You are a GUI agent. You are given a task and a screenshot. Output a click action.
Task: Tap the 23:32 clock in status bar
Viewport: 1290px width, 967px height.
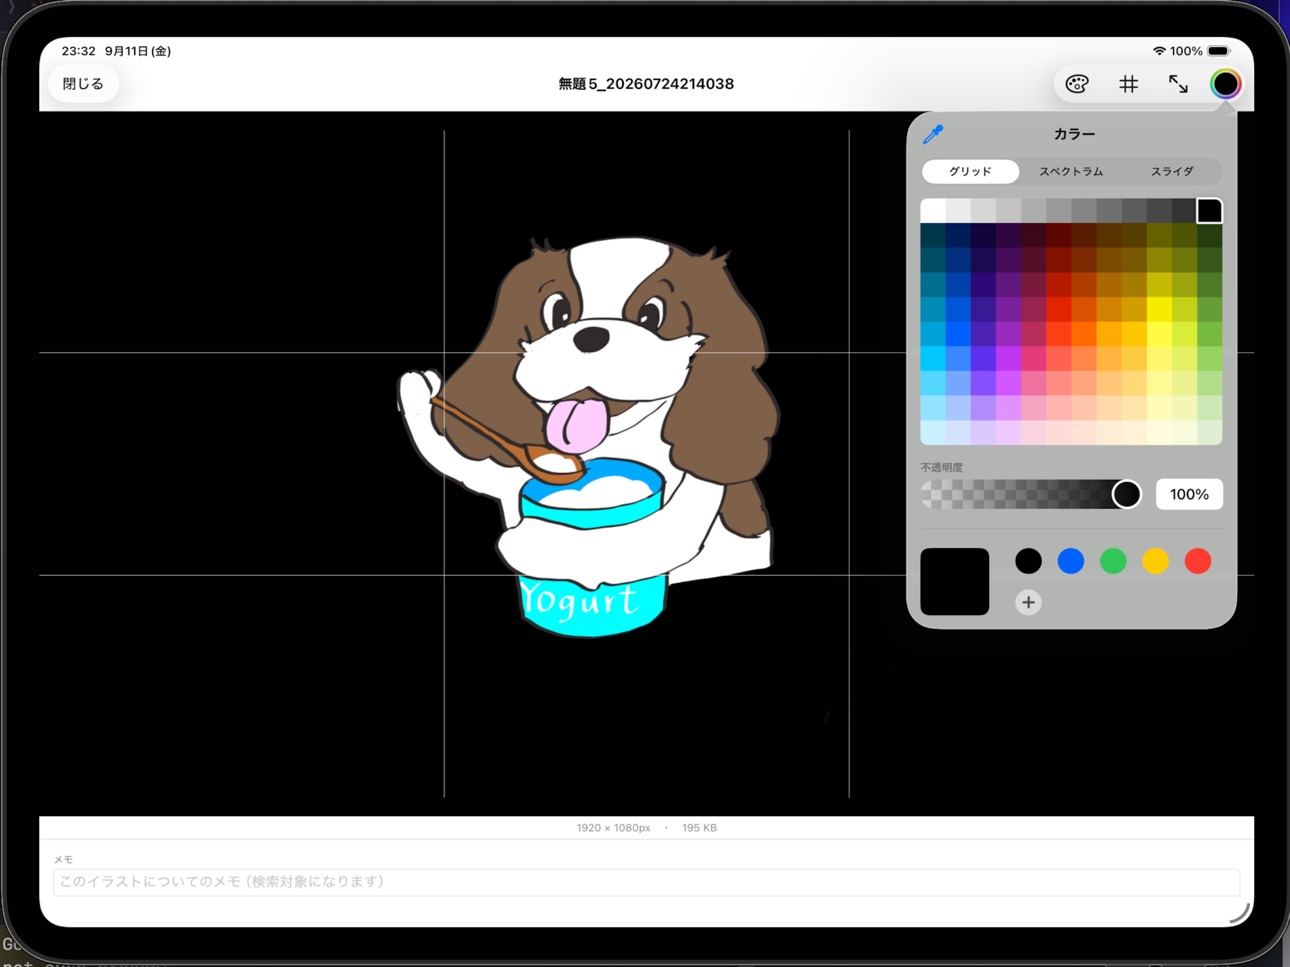click(78, 51)
